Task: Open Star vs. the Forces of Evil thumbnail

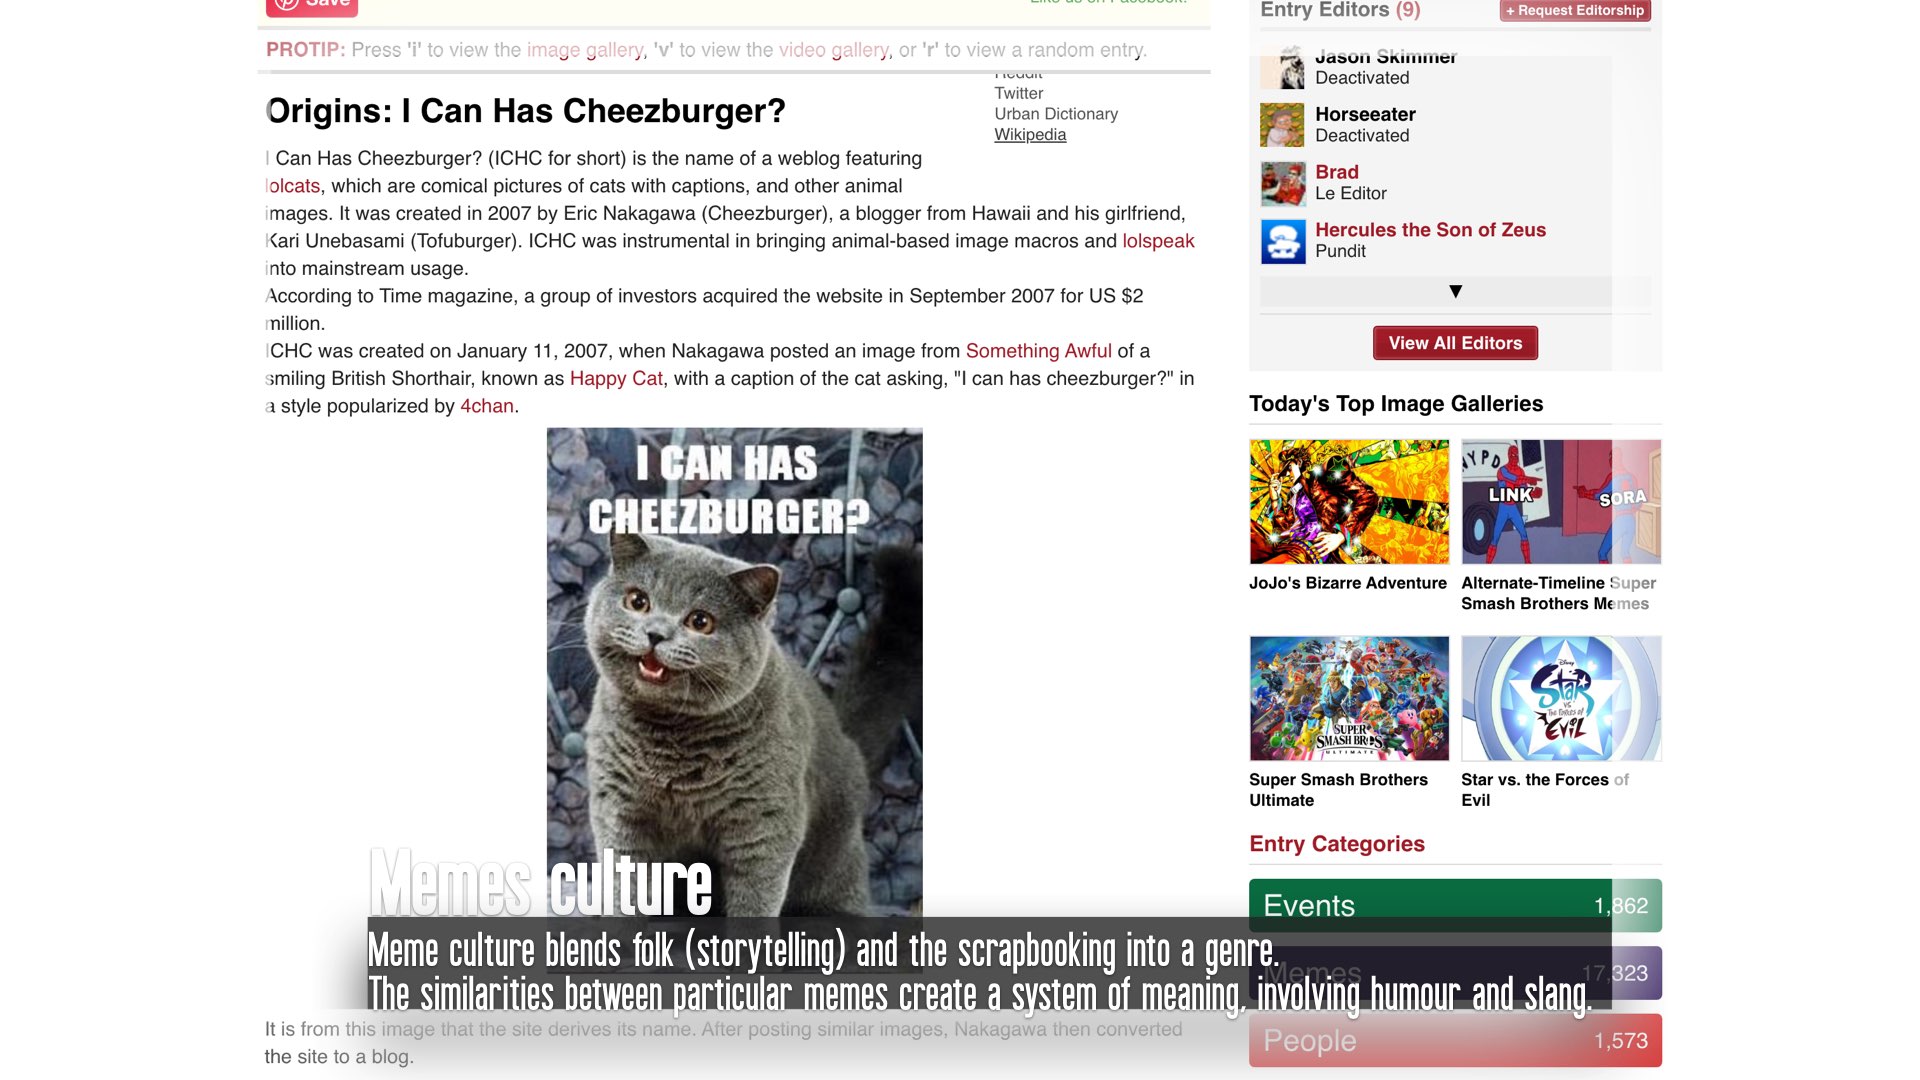Action: (x=1561, y=698)
